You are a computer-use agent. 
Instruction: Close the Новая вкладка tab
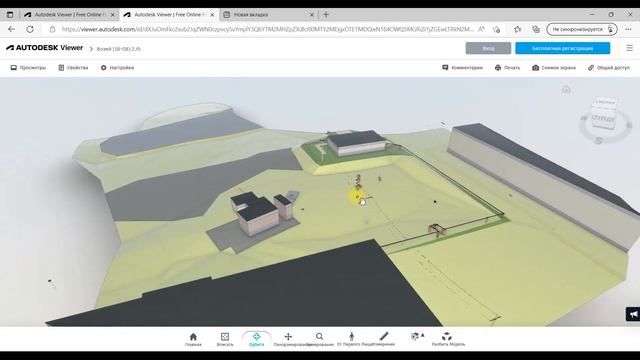pos(312,15)
